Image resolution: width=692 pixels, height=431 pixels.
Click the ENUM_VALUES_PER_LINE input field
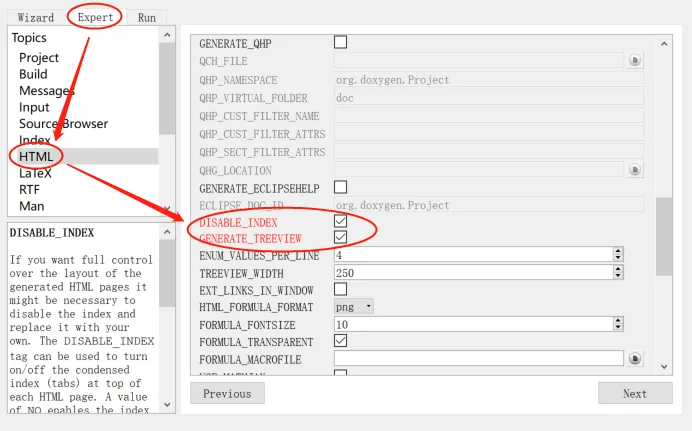(474, 255)
